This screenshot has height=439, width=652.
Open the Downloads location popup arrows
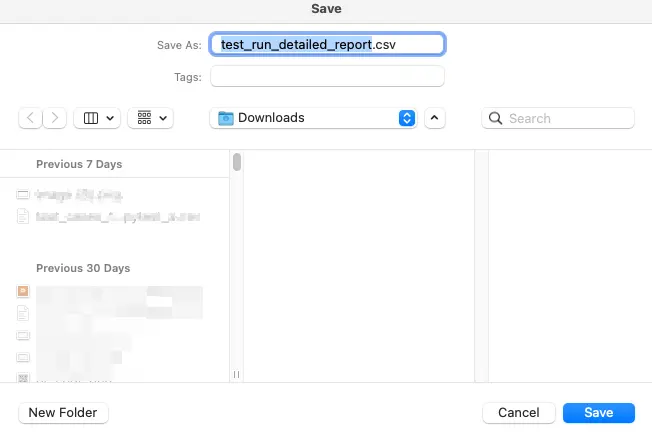406,118
